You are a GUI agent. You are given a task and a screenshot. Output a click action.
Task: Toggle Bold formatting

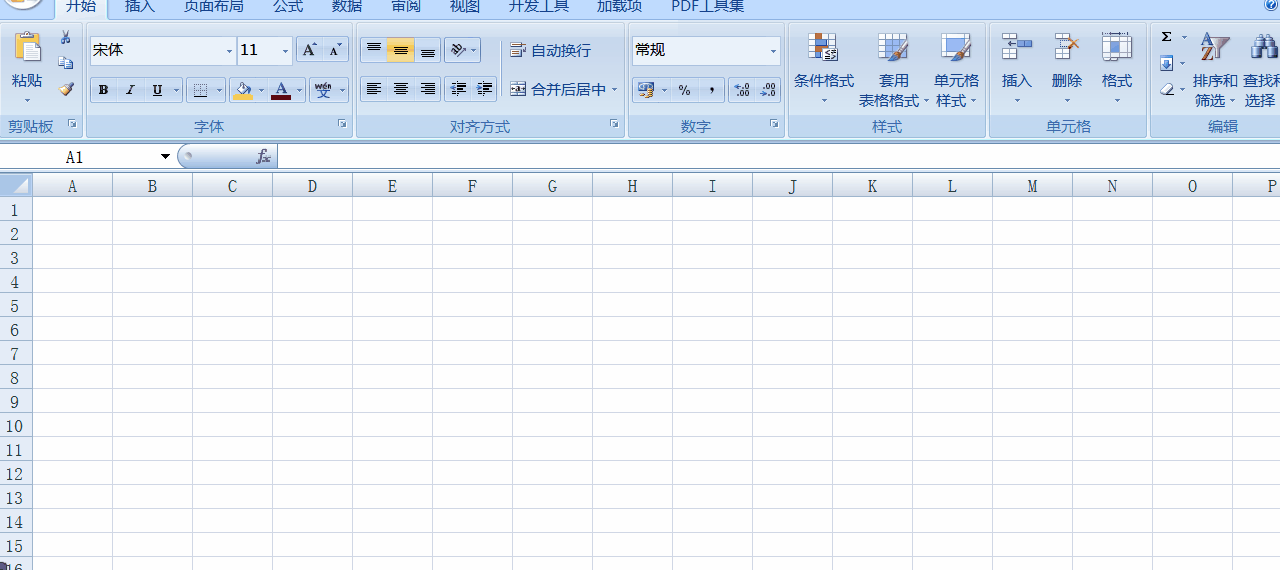click(103, 90)
